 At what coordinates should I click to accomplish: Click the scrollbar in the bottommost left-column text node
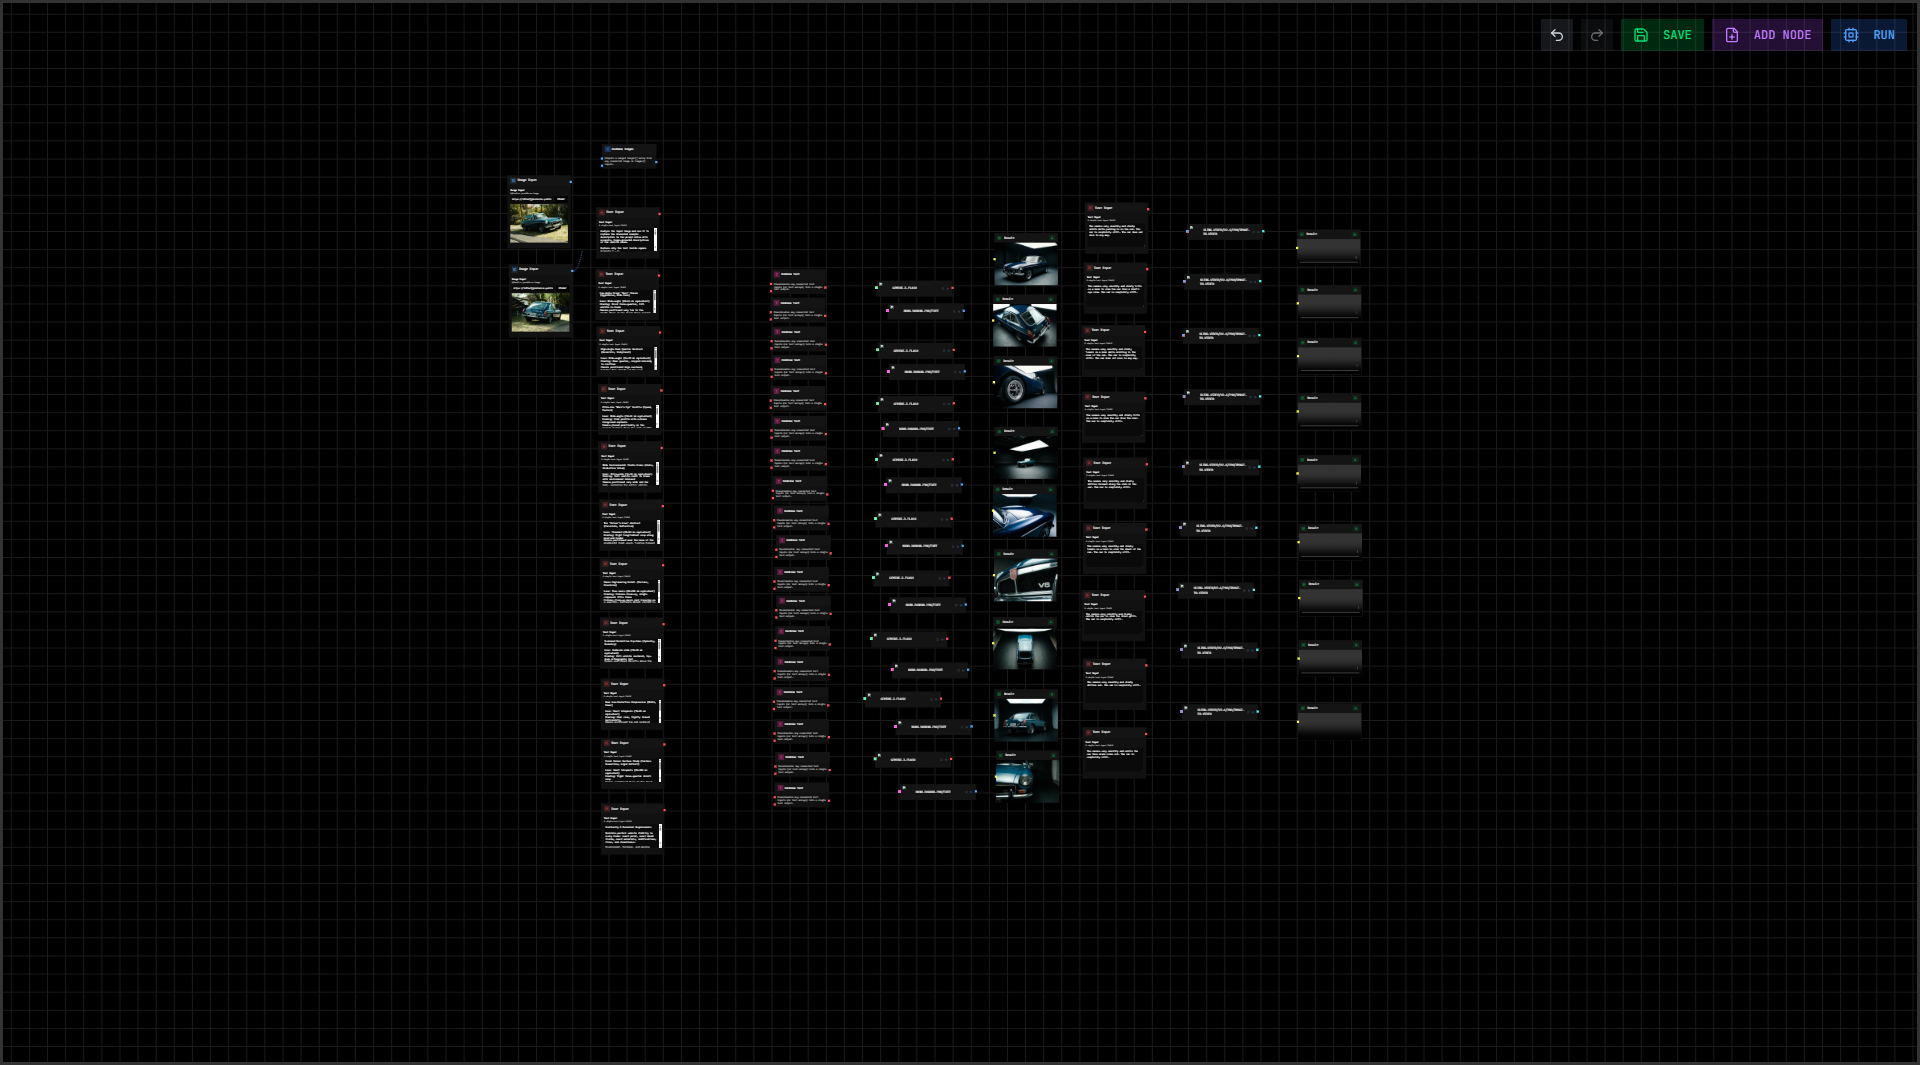point(660,835)
